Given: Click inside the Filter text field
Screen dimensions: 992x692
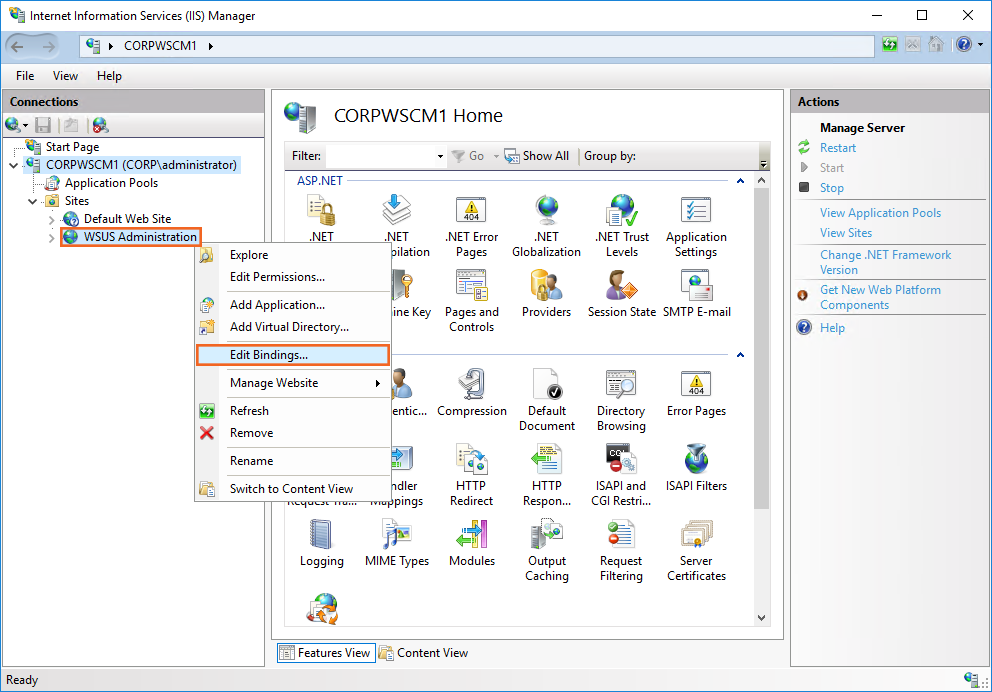Looking at the screenshot, I should point(380,156).
